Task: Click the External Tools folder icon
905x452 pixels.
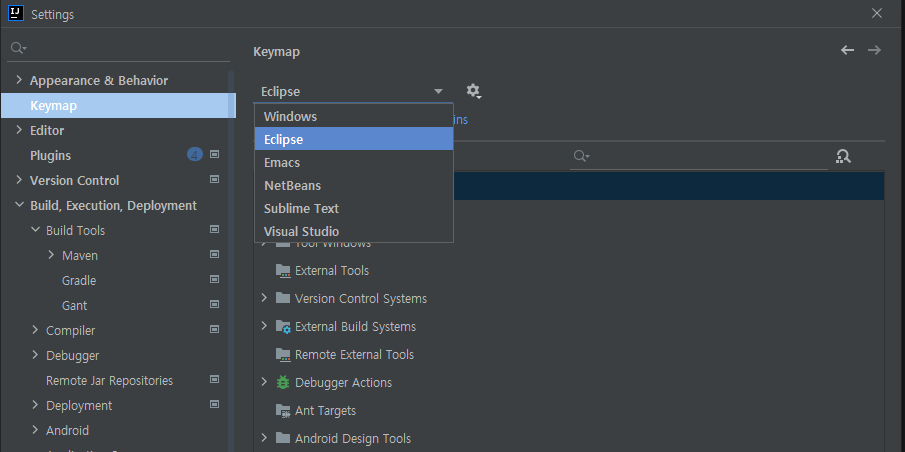Action: [x=283, y=270]
